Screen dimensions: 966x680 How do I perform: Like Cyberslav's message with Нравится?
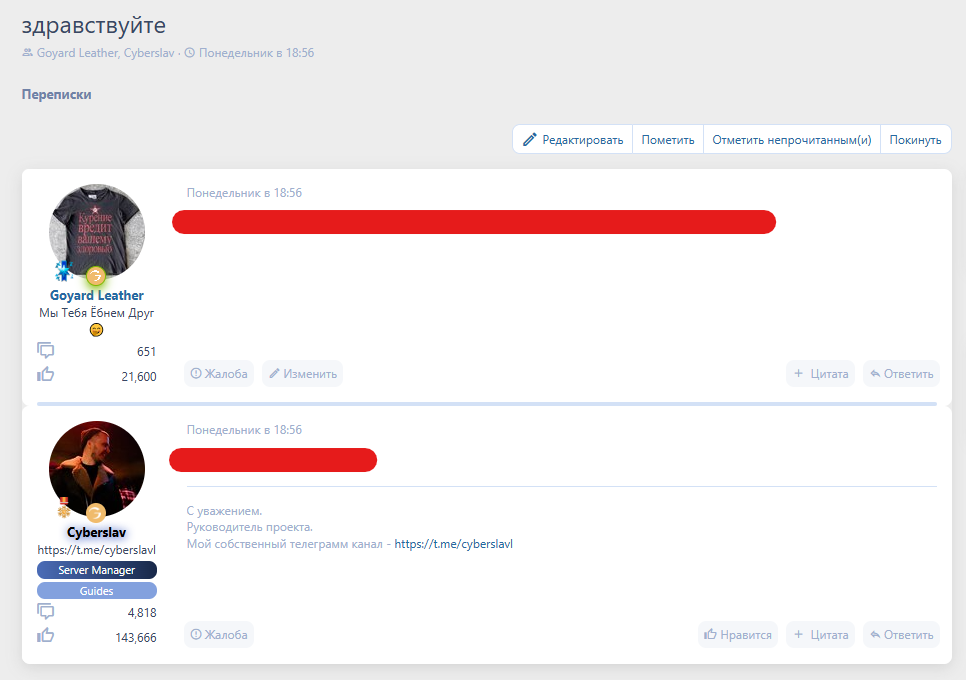[738, 634]
